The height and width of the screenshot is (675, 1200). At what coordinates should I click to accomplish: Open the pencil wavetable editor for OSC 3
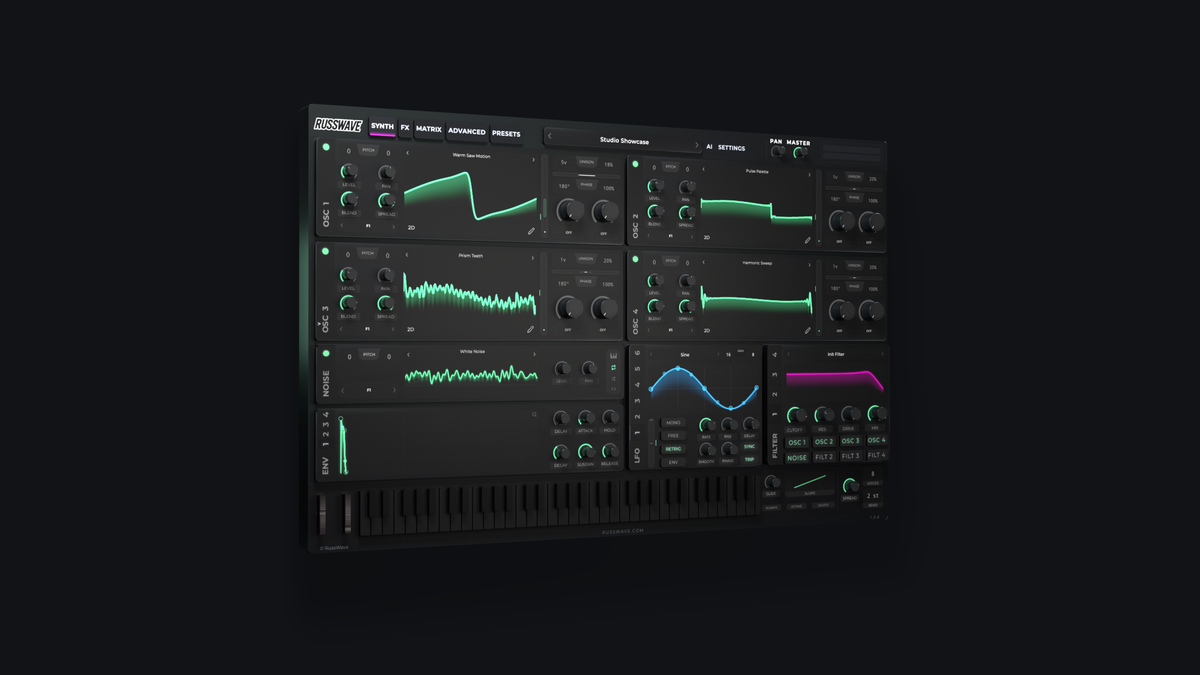click(x=531, y=329)
